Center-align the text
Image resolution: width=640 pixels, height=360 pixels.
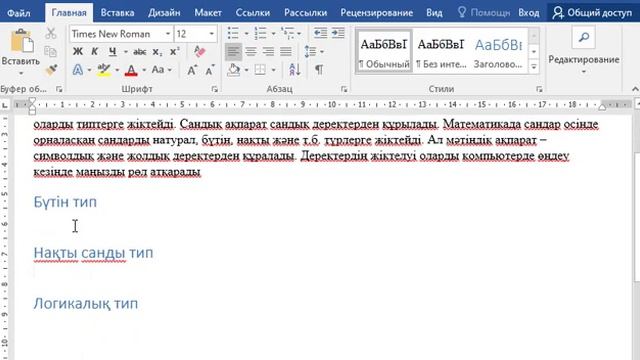click(x=251, y=51)
